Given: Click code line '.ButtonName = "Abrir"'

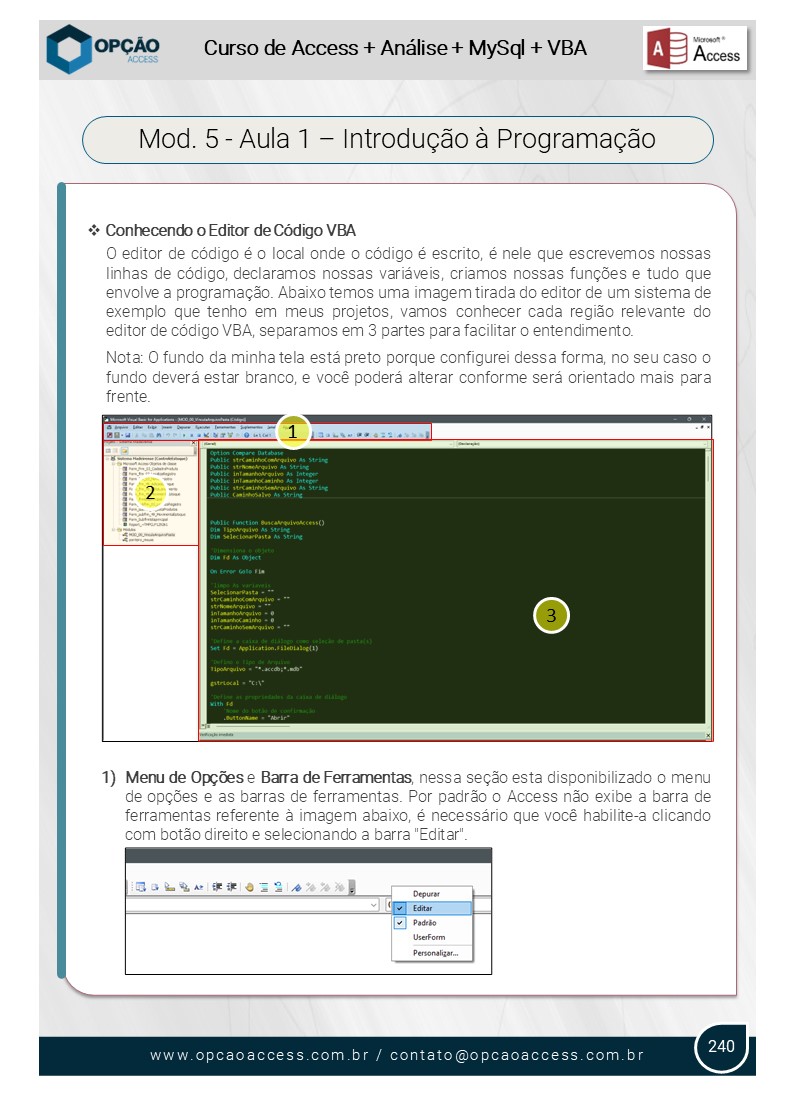Looking at the screenshot, I should [x=257, y=718].
